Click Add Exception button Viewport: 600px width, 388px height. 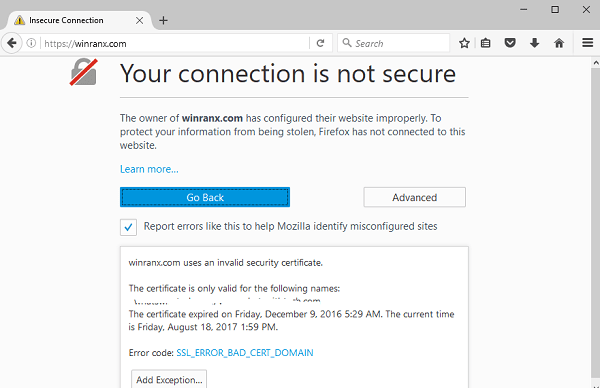169,379
